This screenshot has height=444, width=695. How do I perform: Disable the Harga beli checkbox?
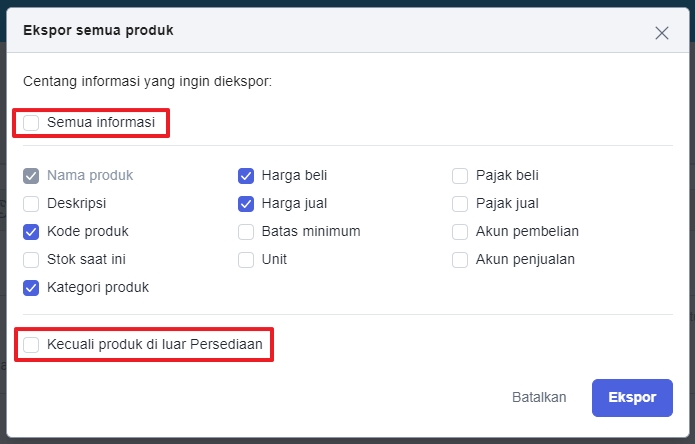[246, 176]
